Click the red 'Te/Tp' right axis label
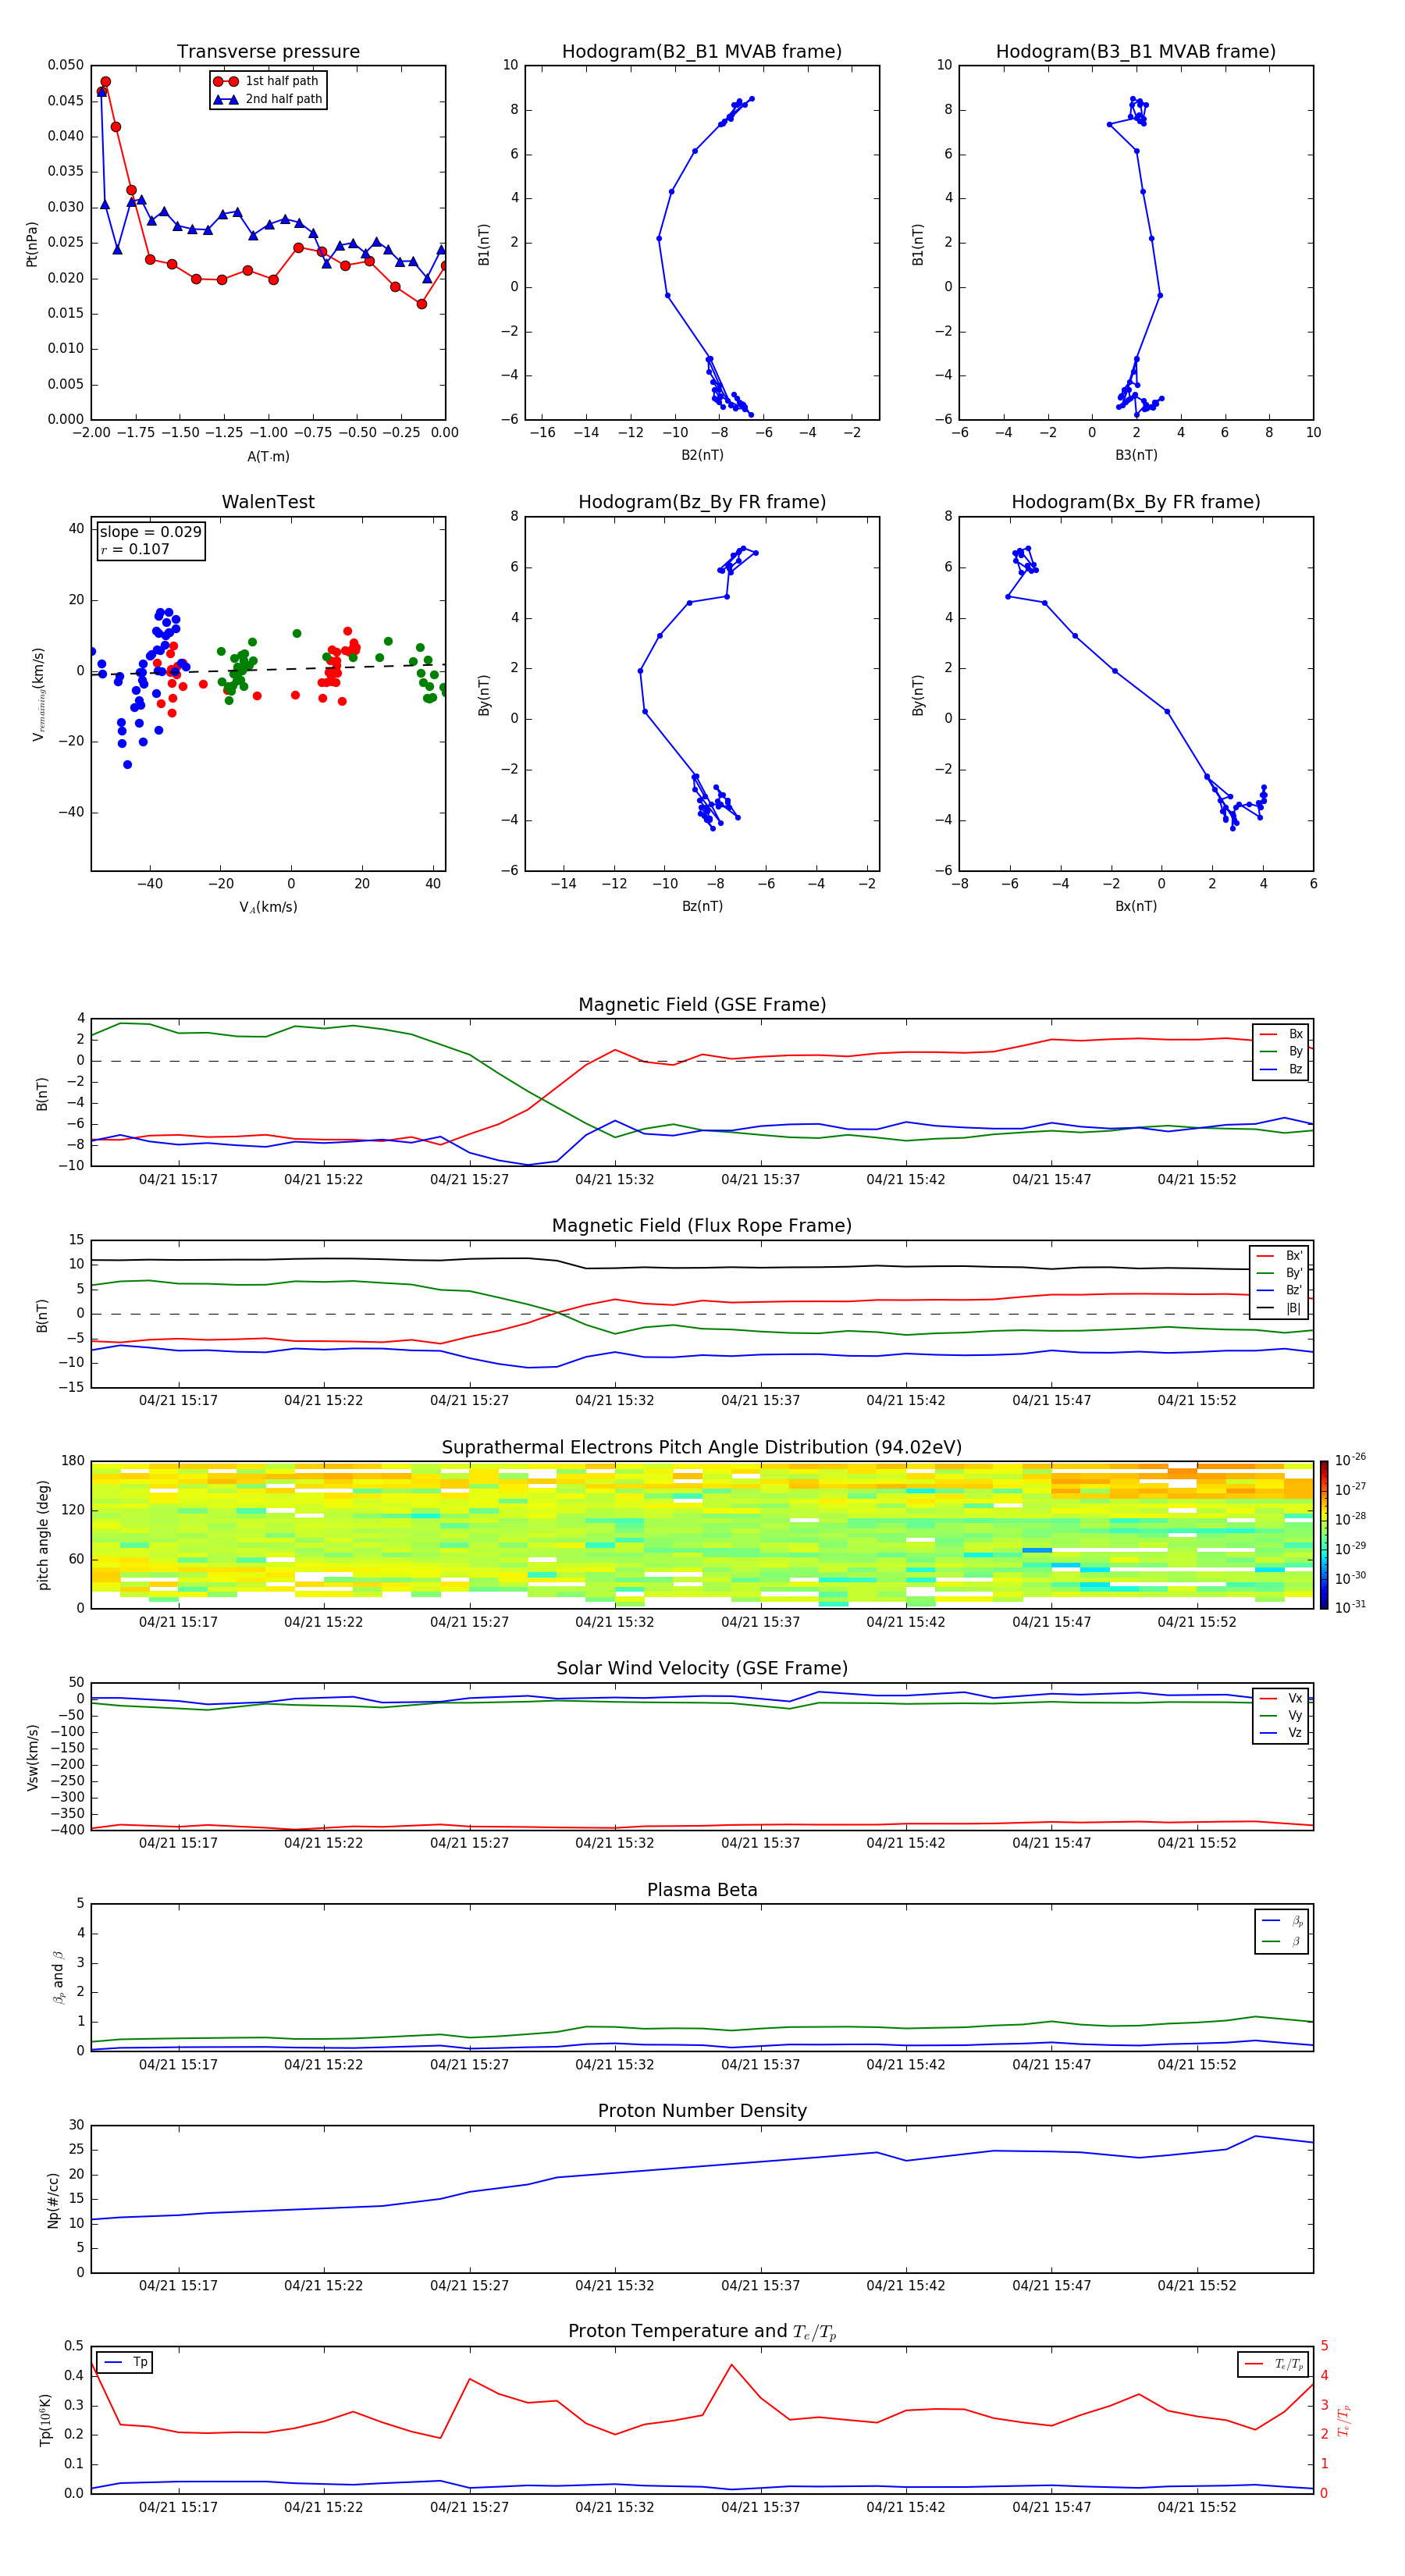Screen dimensions: 1405x2576 [1344, 2420]
